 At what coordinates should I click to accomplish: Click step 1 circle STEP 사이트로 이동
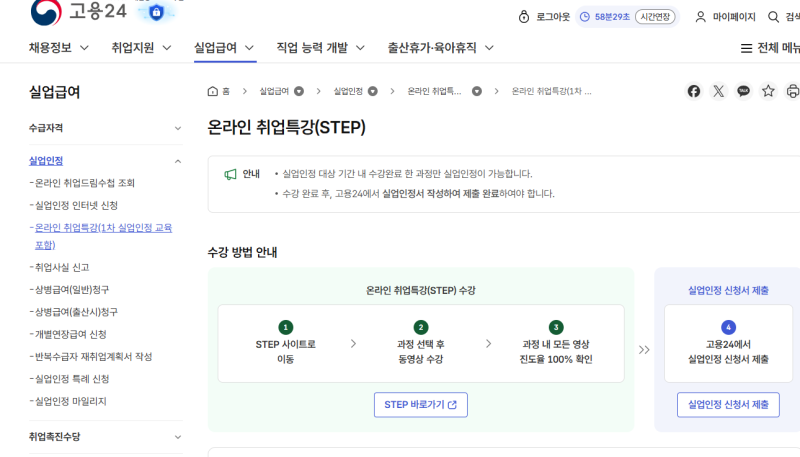286,327
